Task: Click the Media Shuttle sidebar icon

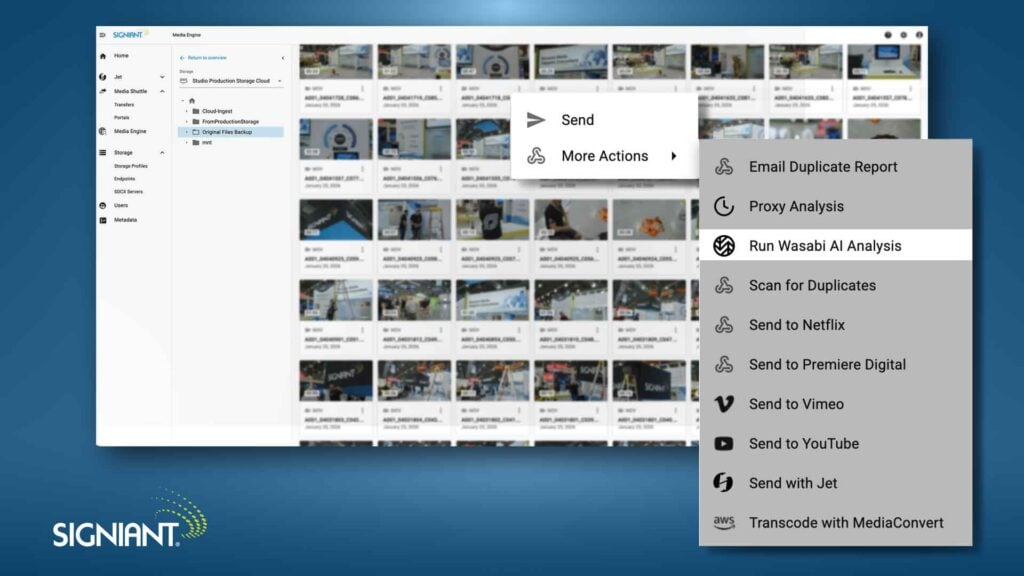Action: coord(103,91)
